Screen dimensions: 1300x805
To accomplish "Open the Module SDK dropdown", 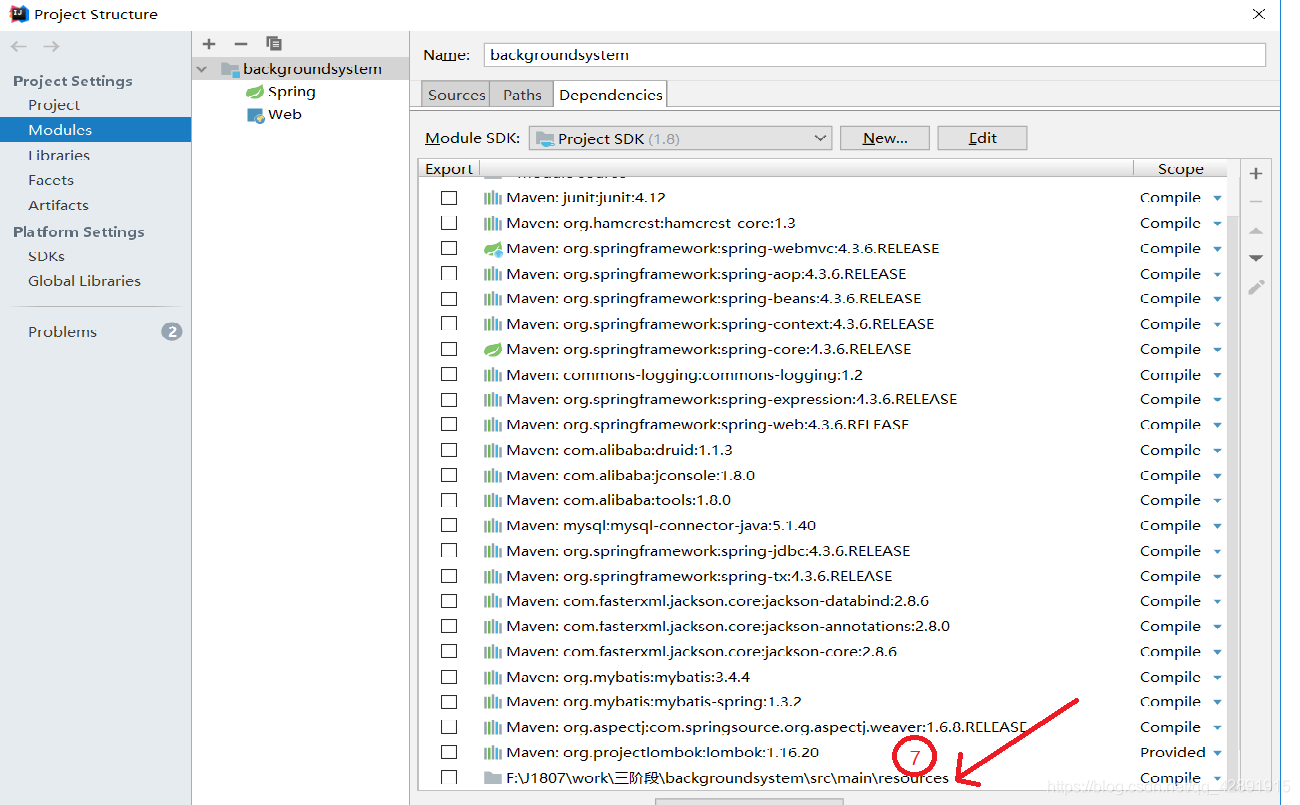I will click(680, 138).
